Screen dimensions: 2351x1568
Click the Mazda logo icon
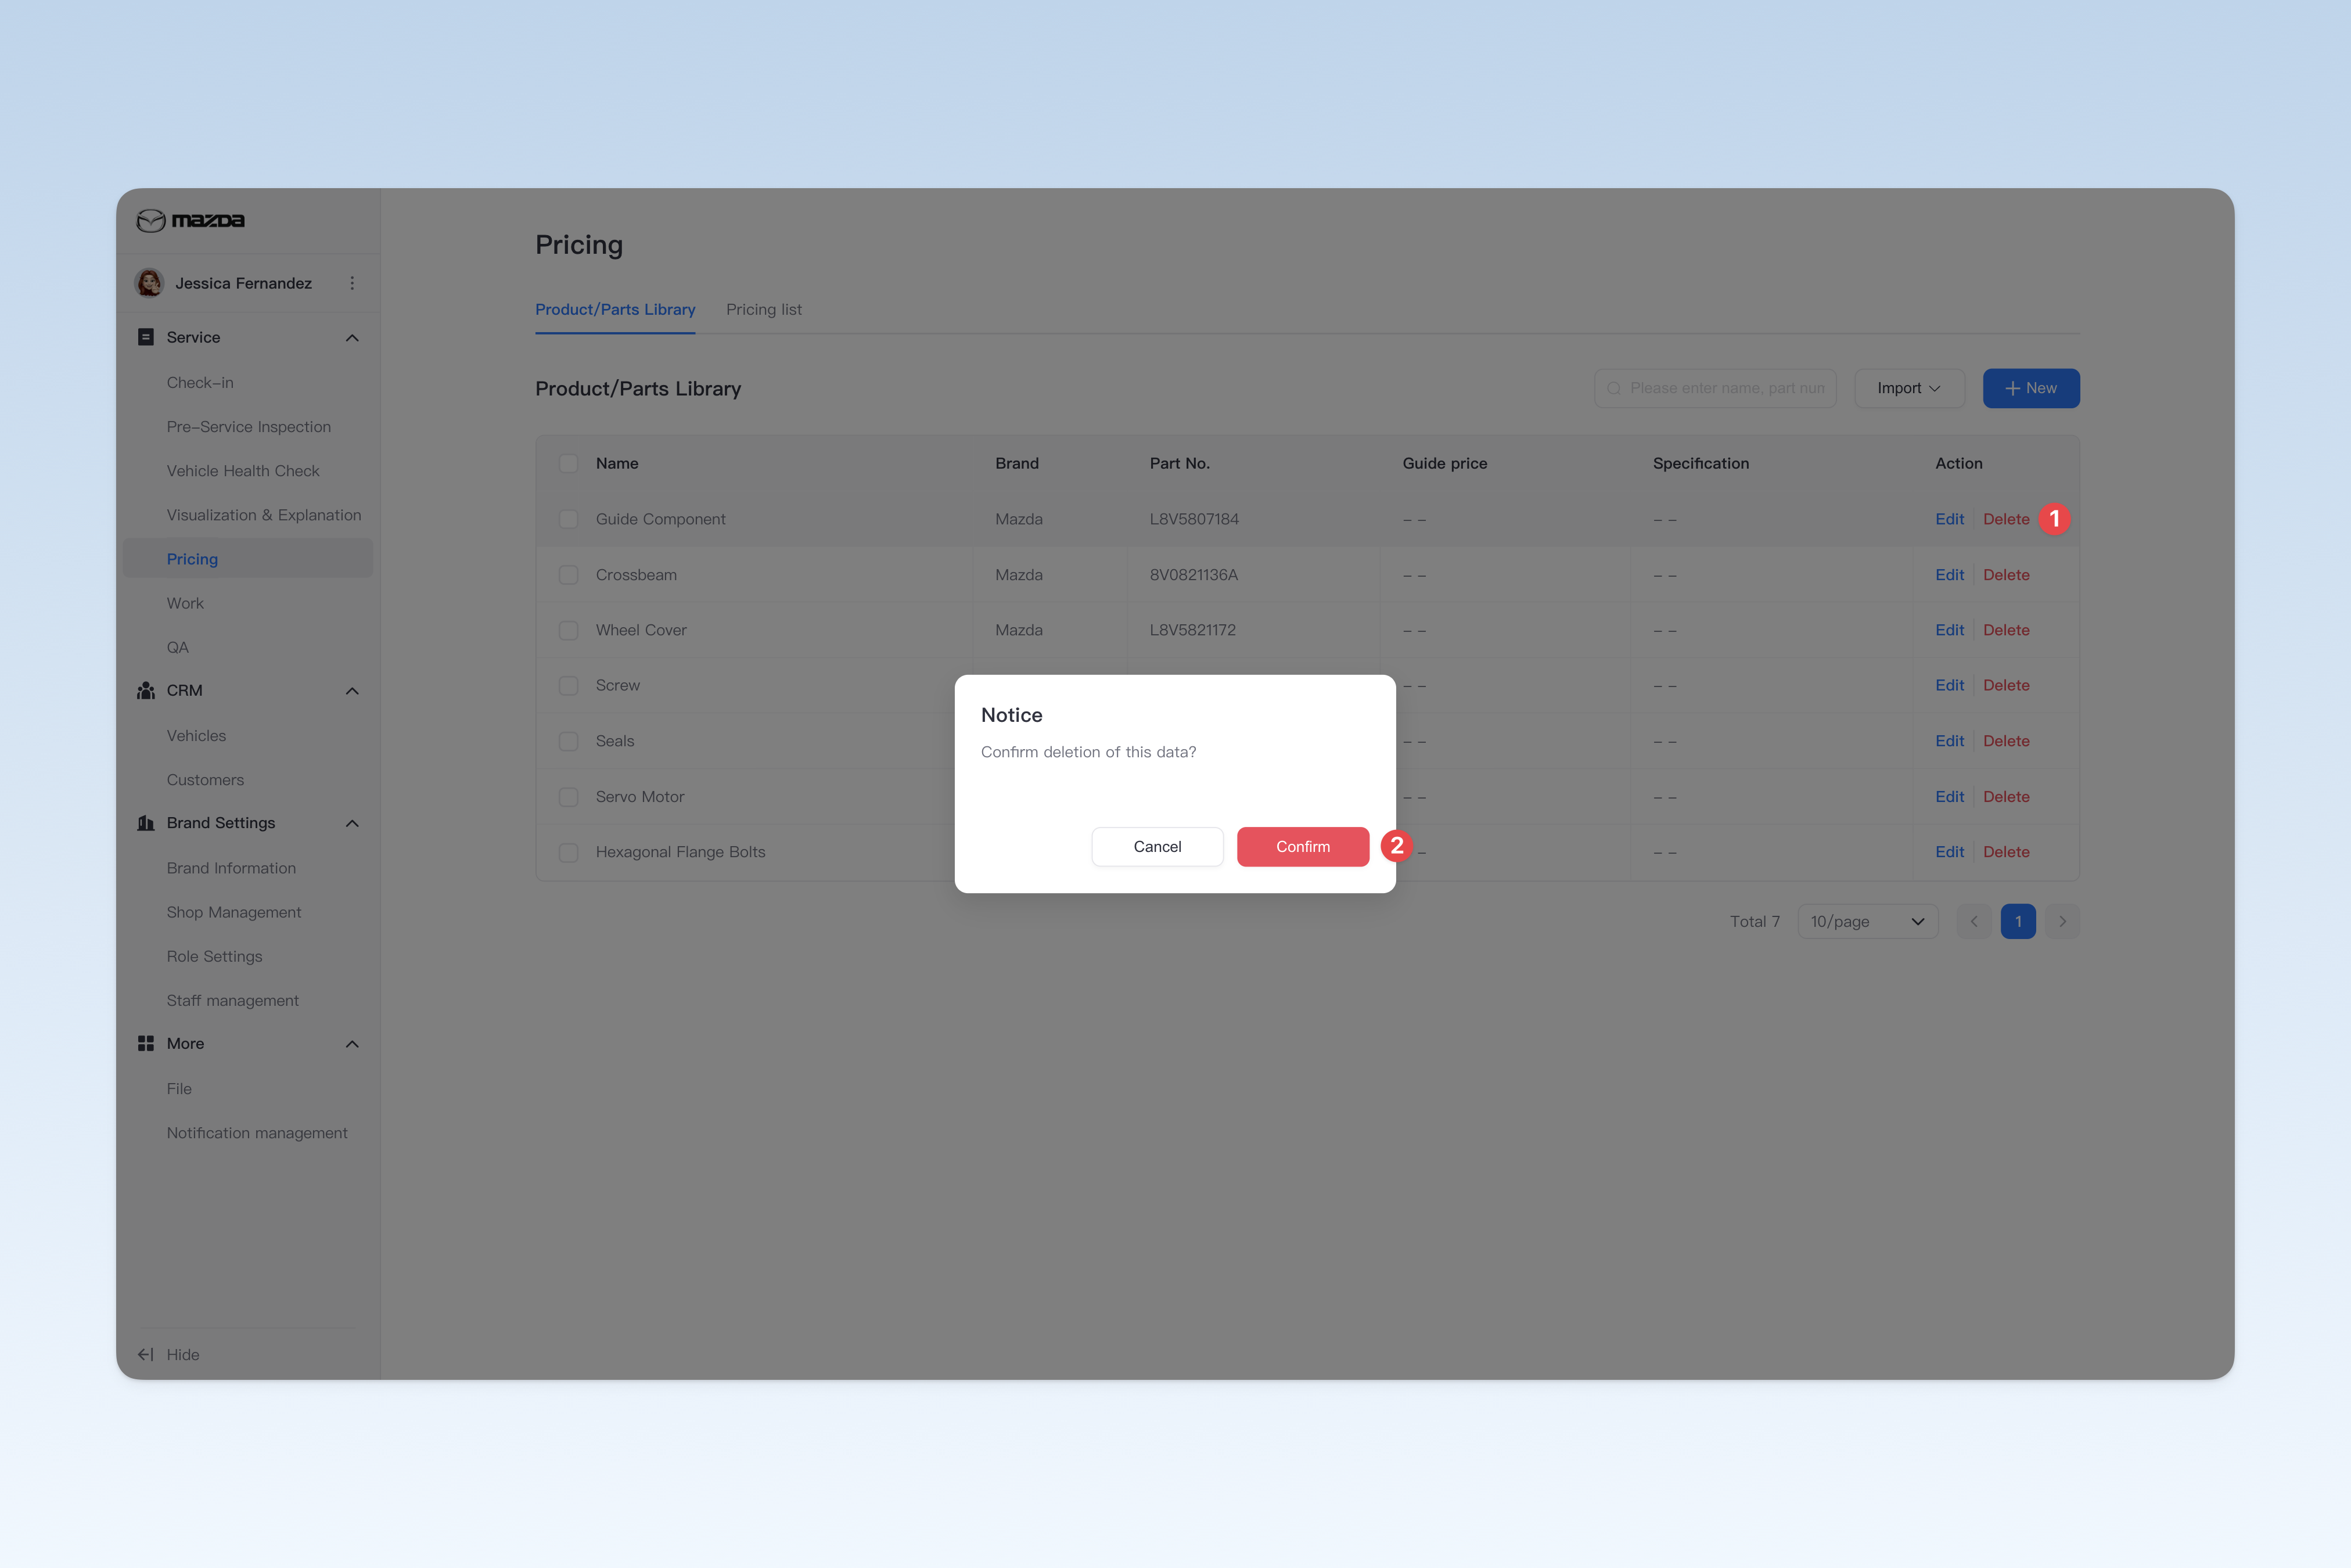click(151, 220)
